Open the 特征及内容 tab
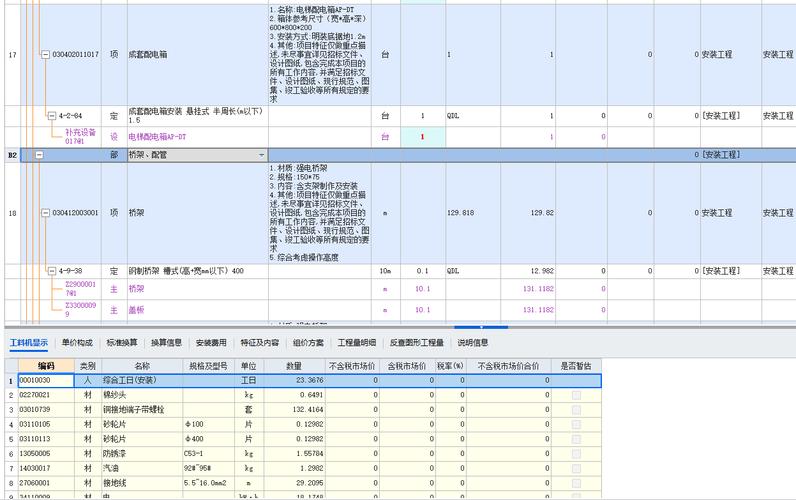796x500 pixels. [259, 343]
